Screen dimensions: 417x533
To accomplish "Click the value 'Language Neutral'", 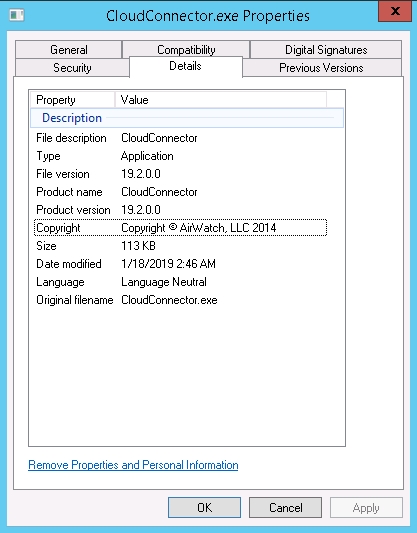I will [164, 282].
